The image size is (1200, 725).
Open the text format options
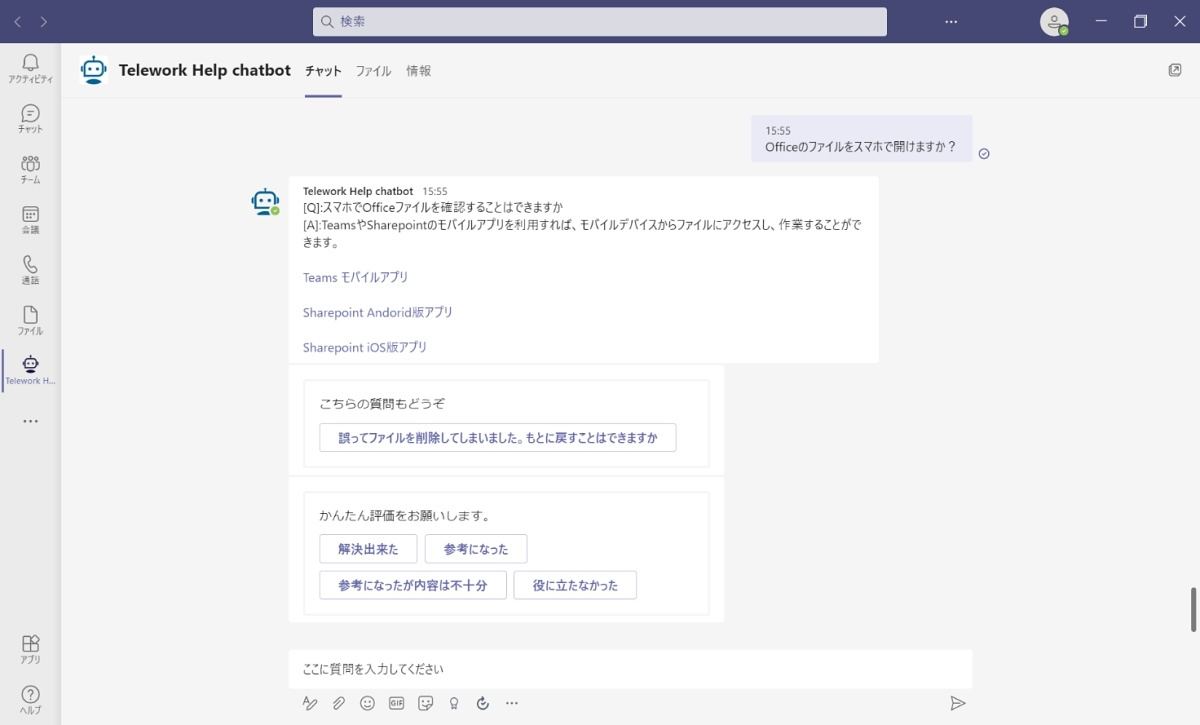[x=310, y=703]
